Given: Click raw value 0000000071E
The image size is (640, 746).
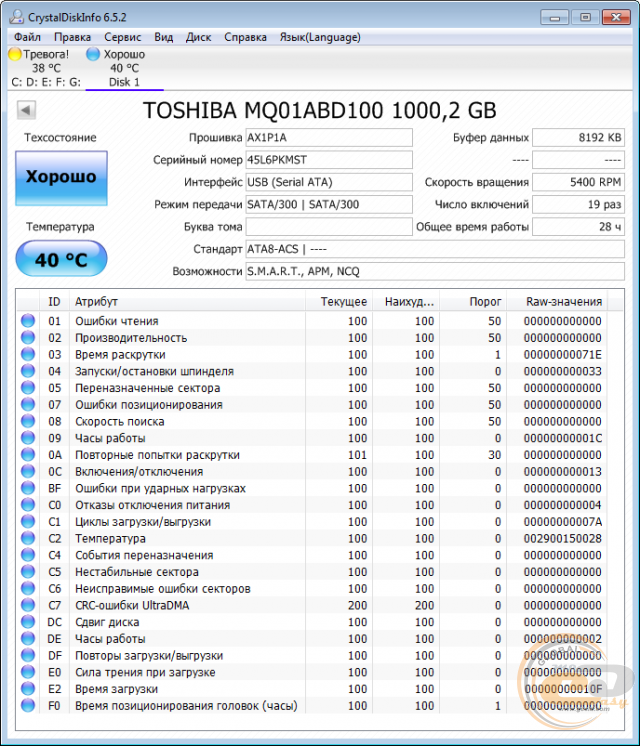Looking at the screenshot, I should coord(562,354).
